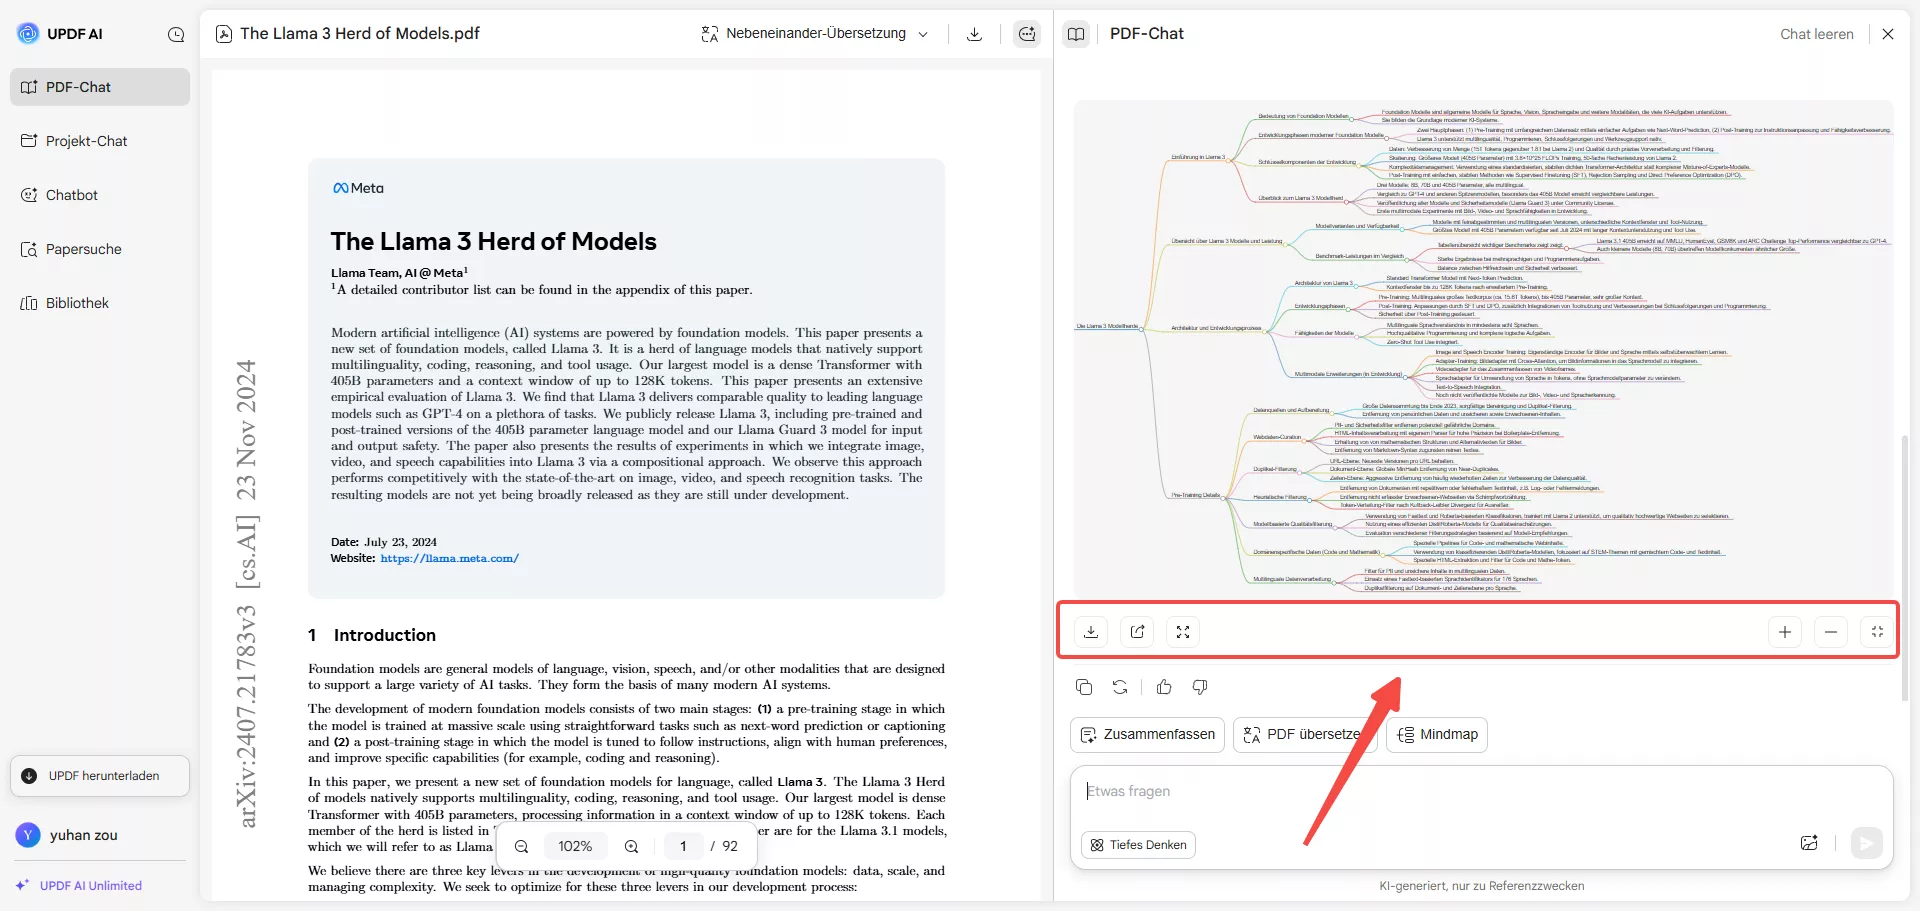Download the PDF document

[x=974, y=34]
